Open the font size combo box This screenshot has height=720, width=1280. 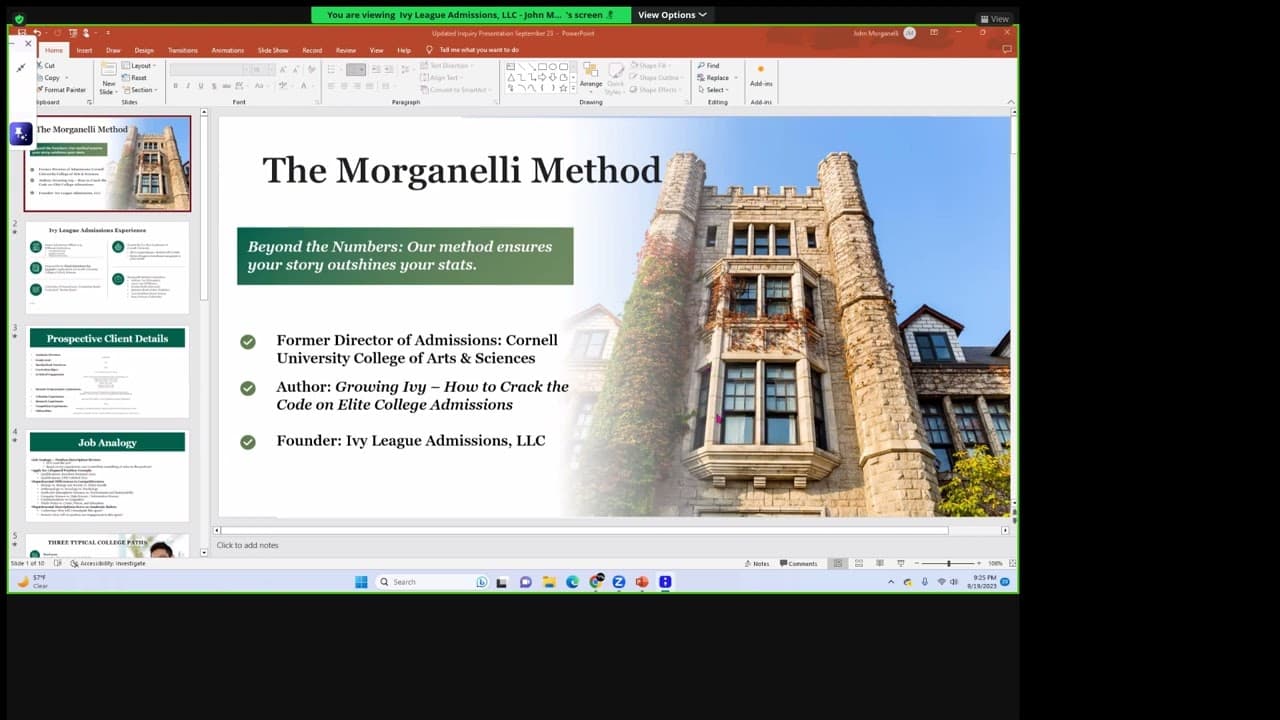point(262,70)
